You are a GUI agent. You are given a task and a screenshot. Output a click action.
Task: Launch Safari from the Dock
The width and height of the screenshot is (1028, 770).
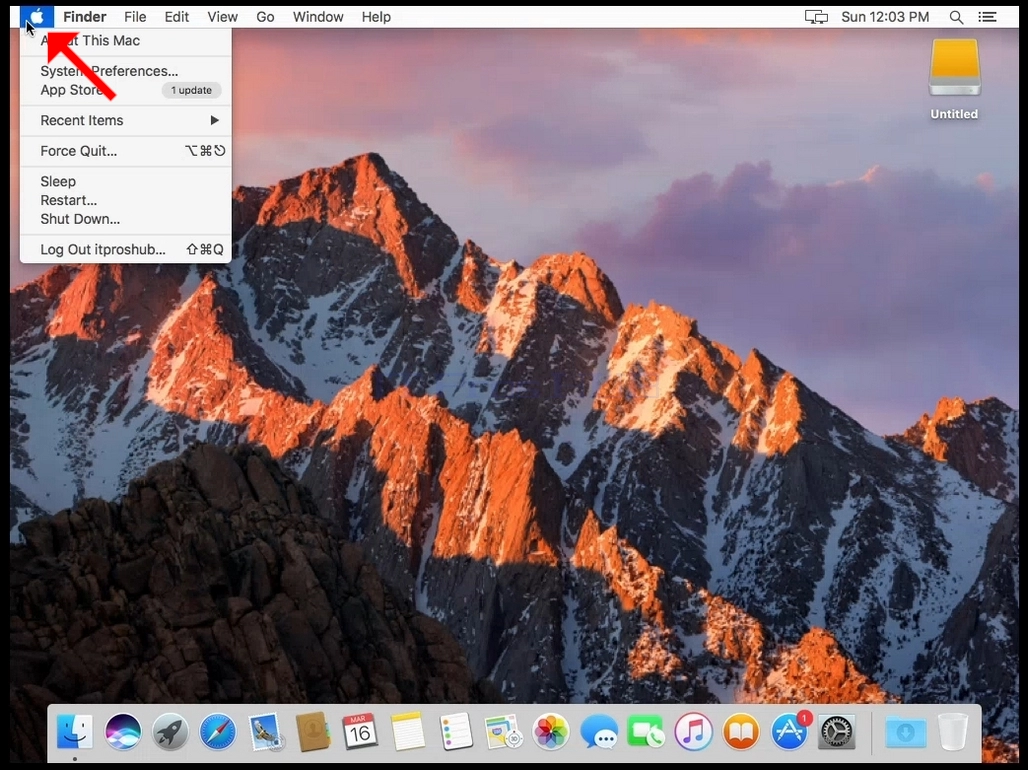point(218,731)
